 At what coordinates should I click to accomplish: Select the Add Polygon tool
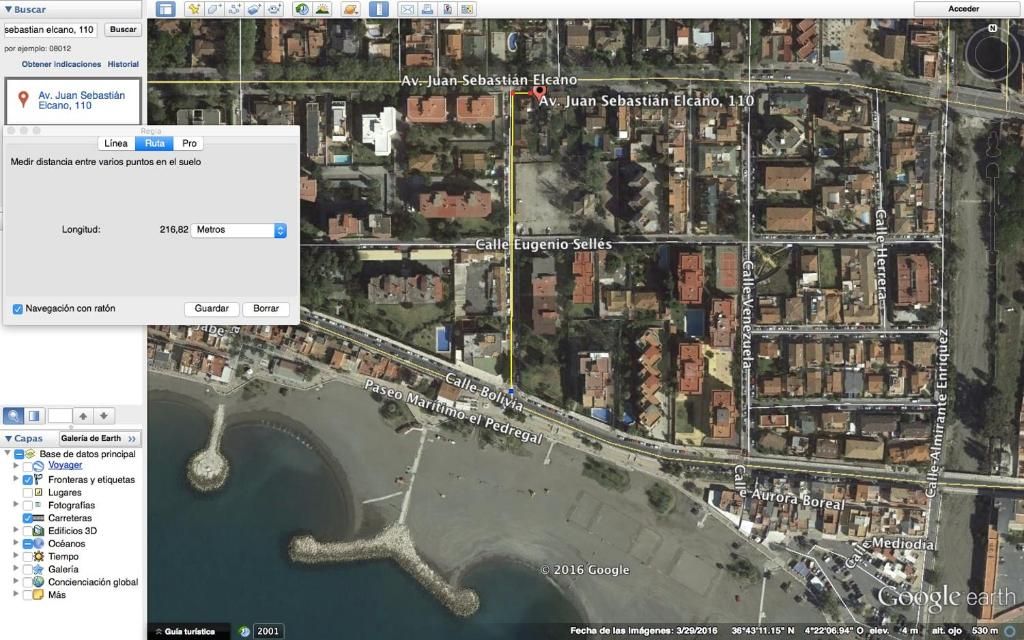click(215, 9)
